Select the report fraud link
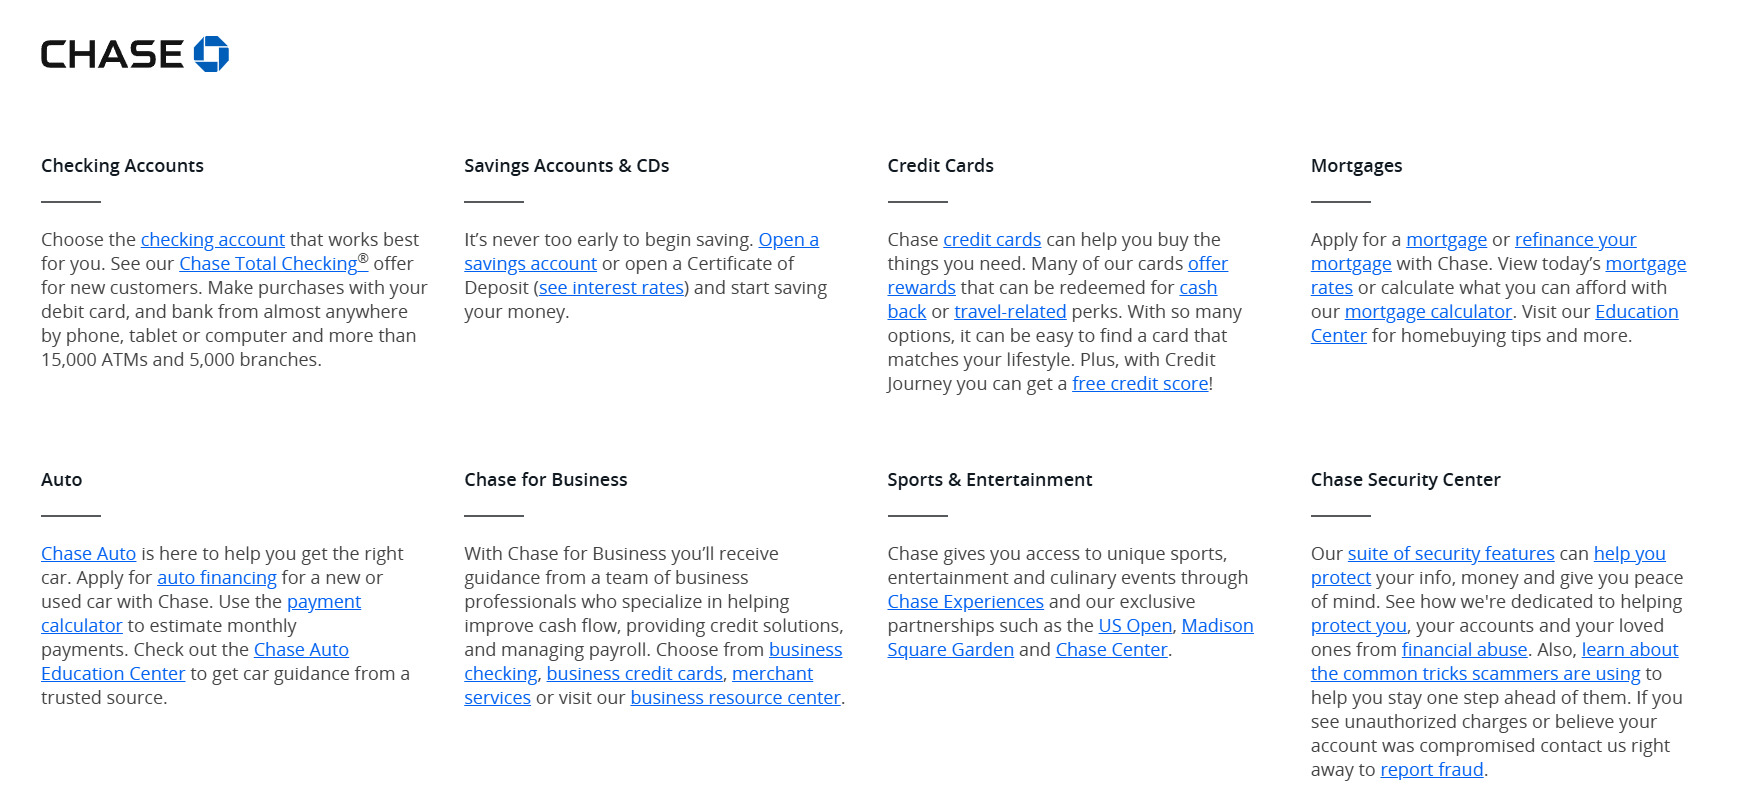This screenshot has width=1743, height=811. [x=1431, y=770]
